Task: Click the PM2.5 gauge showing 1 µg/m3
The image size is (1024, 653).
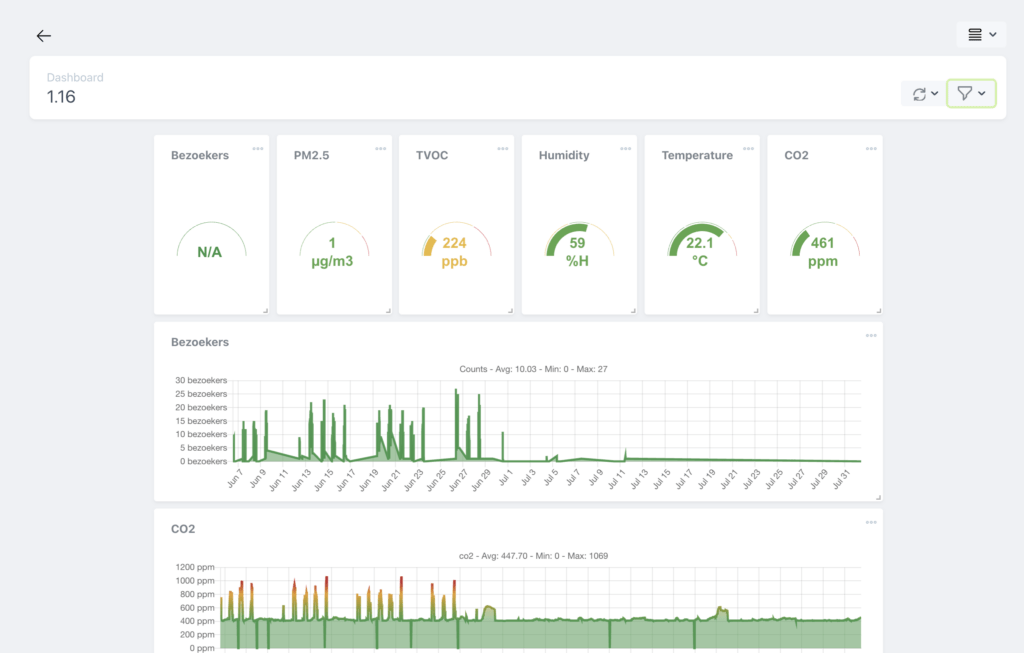Action: click(x=334, y=245)
